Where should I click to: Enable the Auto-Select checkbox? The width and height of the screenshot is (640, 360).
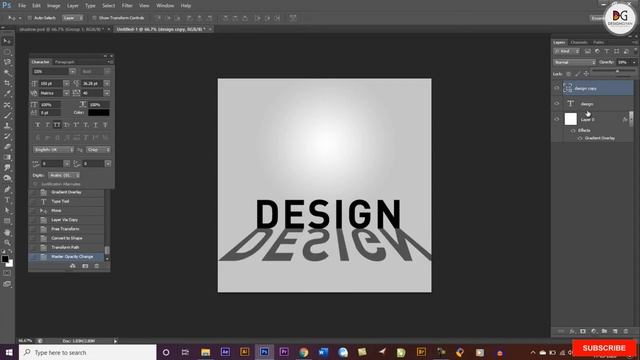click(x=29, y=18)
